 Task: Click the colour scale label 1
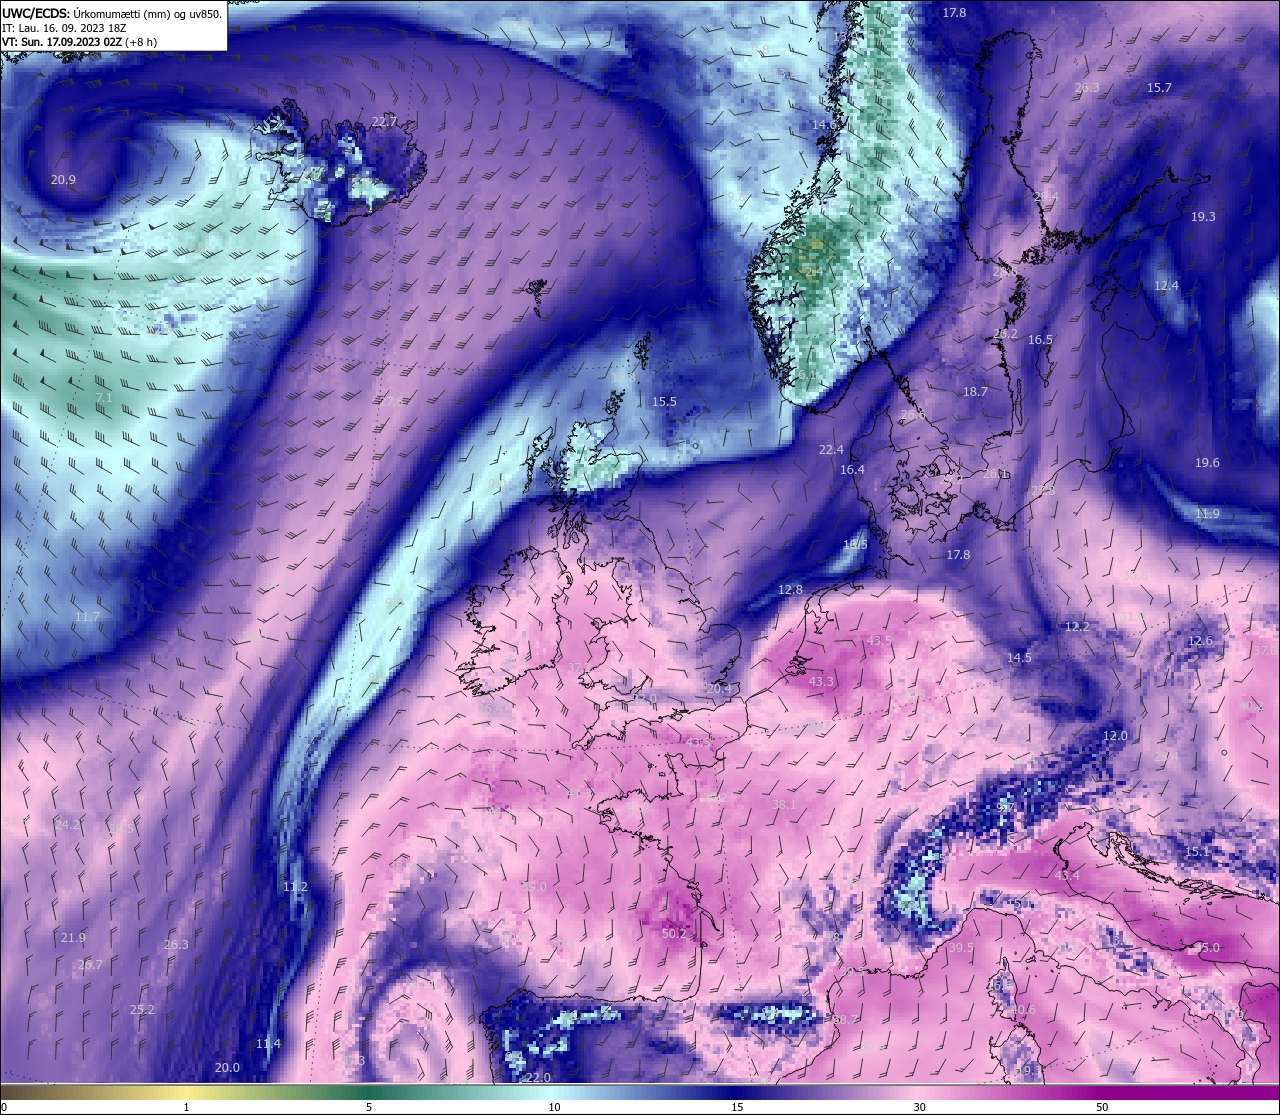pos(186,1107)
